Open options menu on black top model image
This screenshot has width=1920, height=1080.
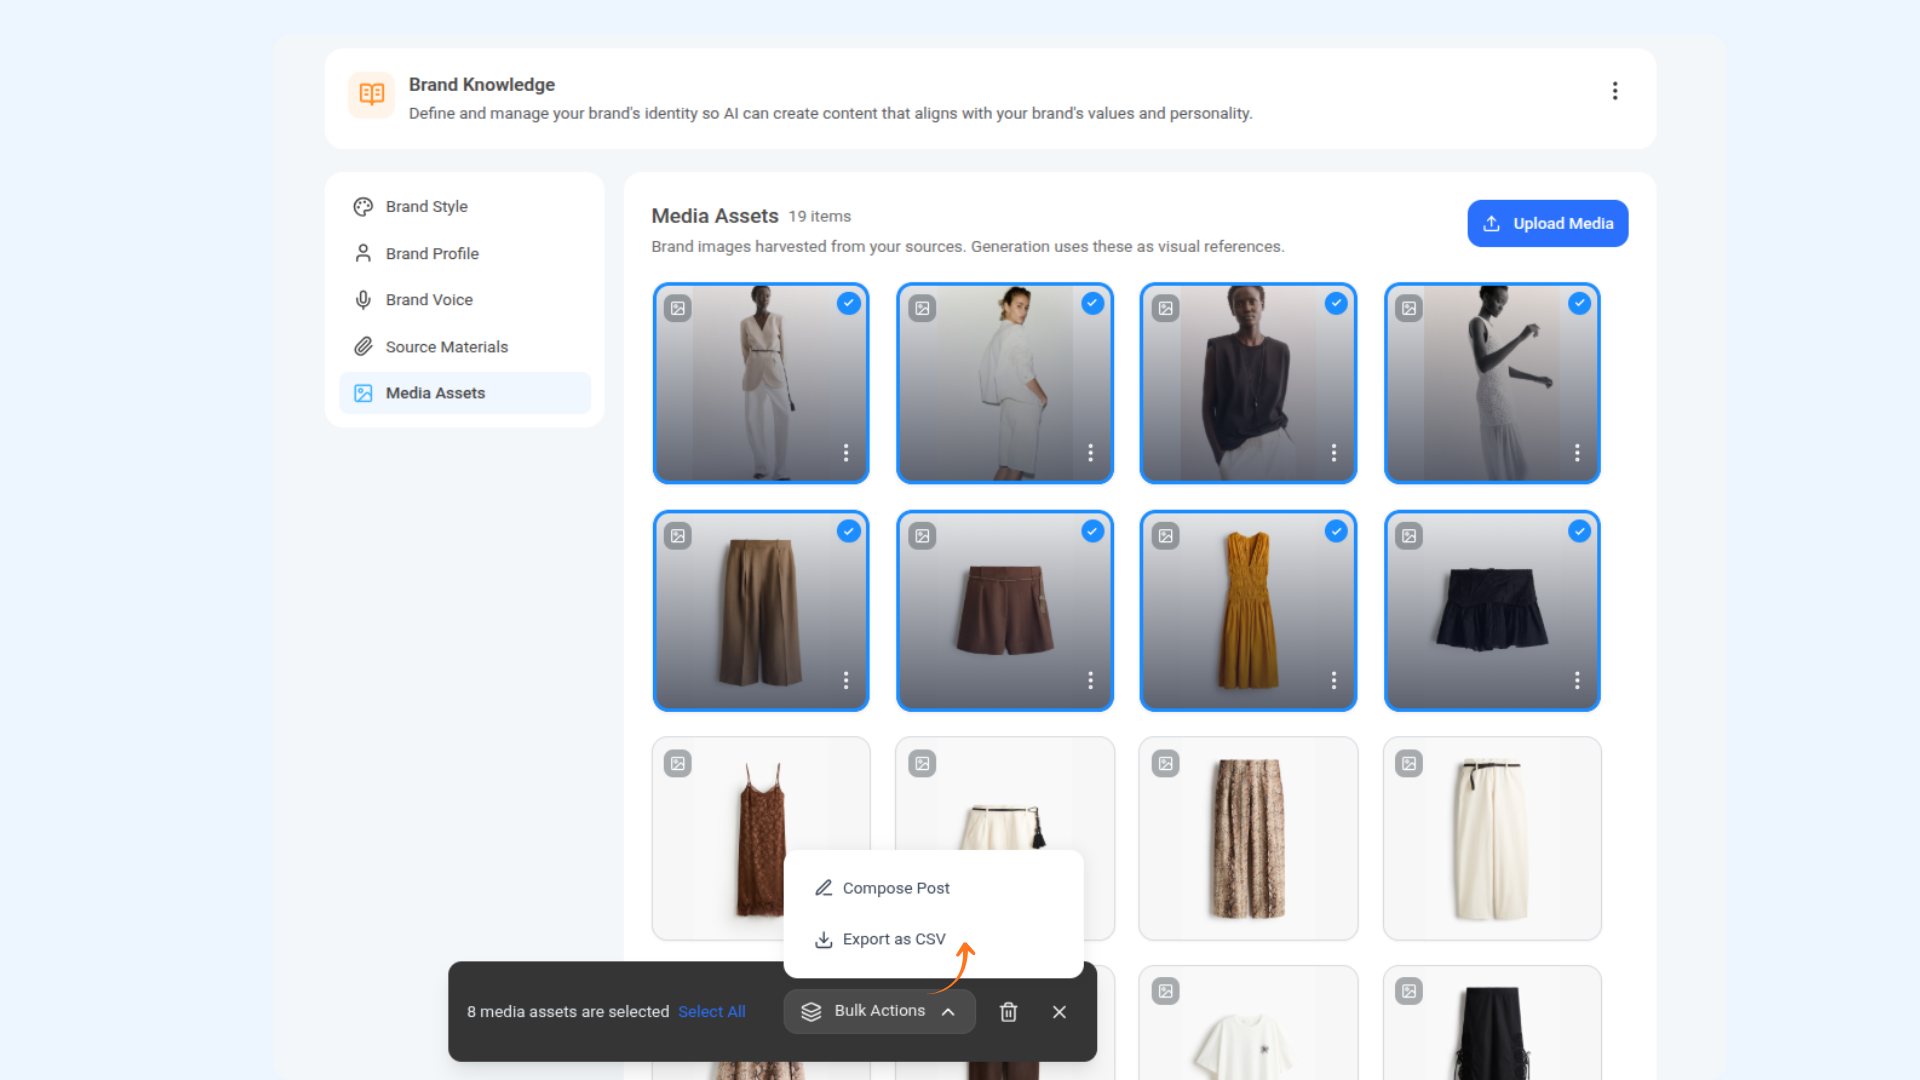pyautogui.click(x=1334, y=453)
